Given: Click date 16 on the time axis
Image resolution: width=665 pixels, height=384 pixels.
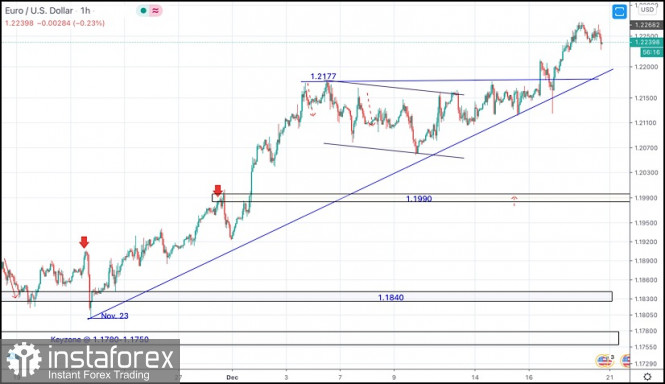Looking at the screenshot, I should (x=529, y=377).
